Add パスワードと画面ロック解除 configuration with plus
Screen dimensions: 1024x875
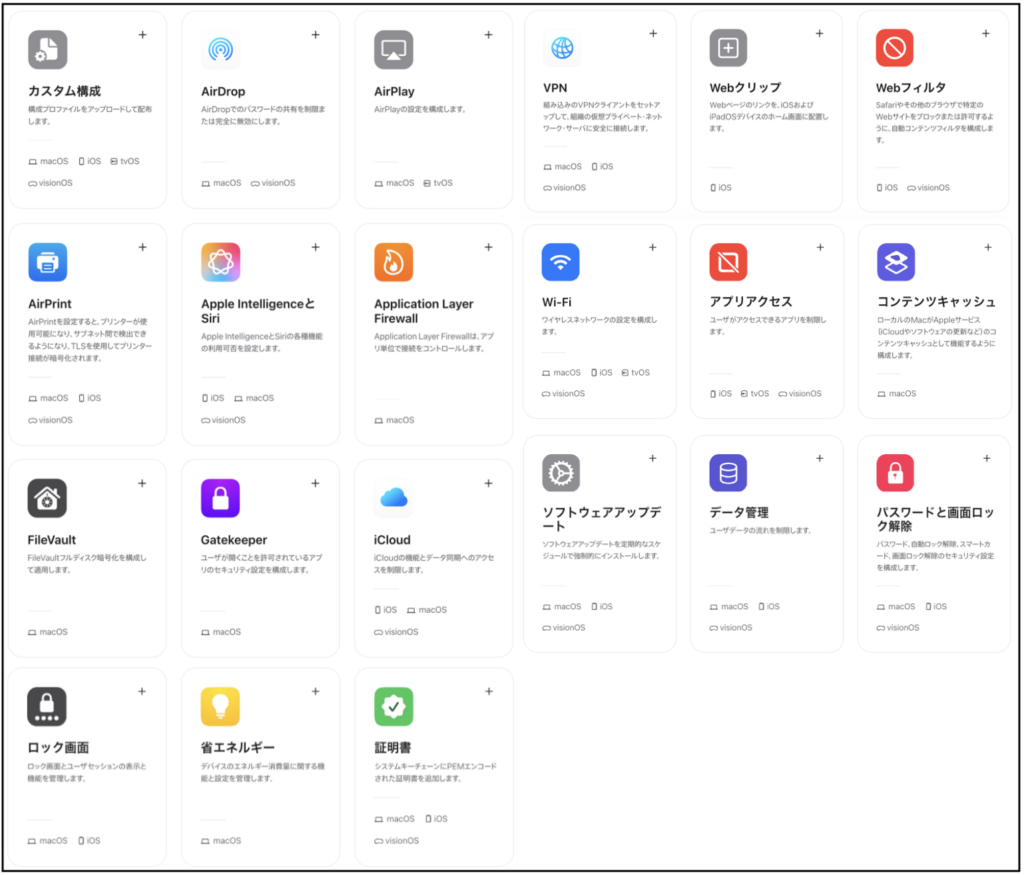click(987, 458)
